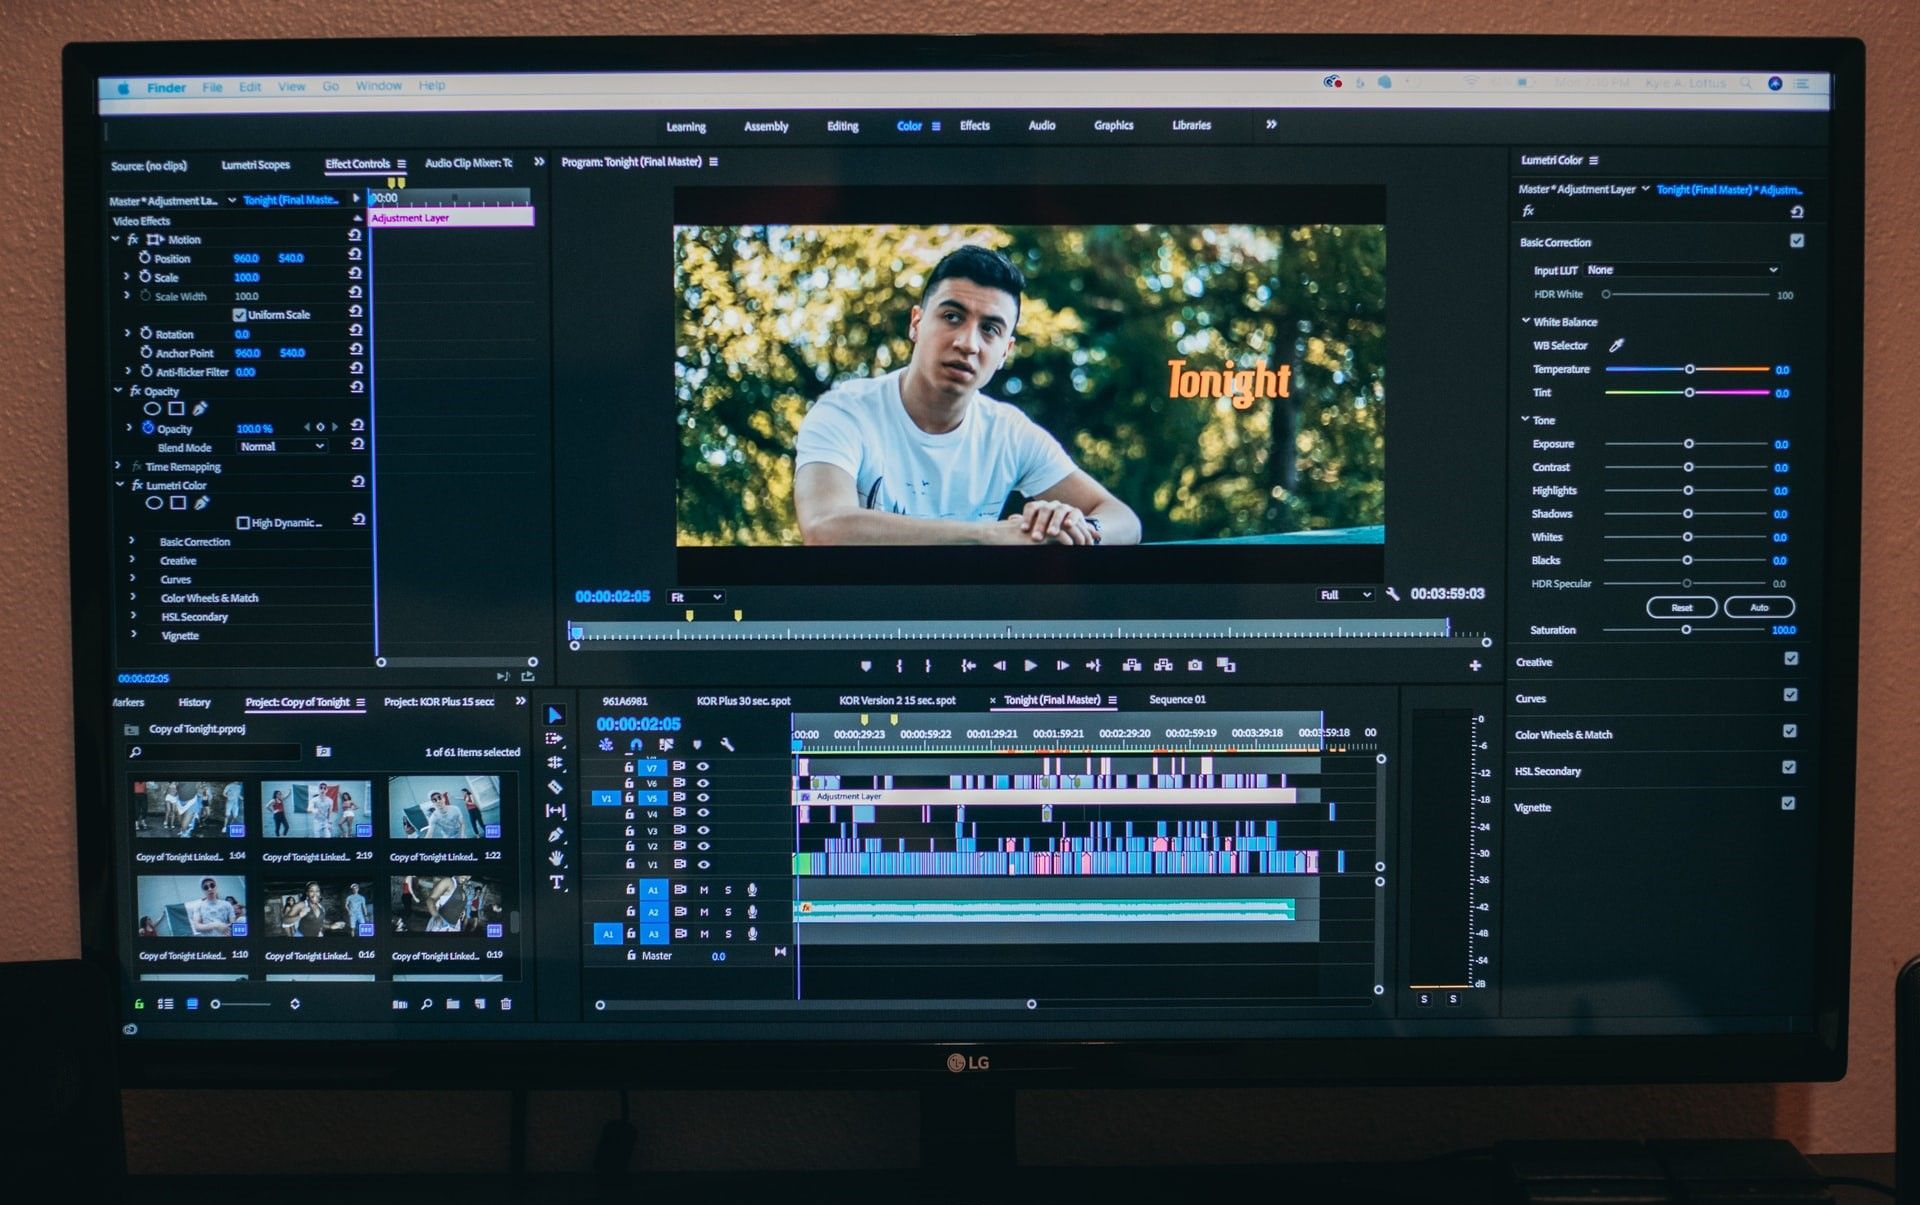Solo audio track A2

coord(728,912)
